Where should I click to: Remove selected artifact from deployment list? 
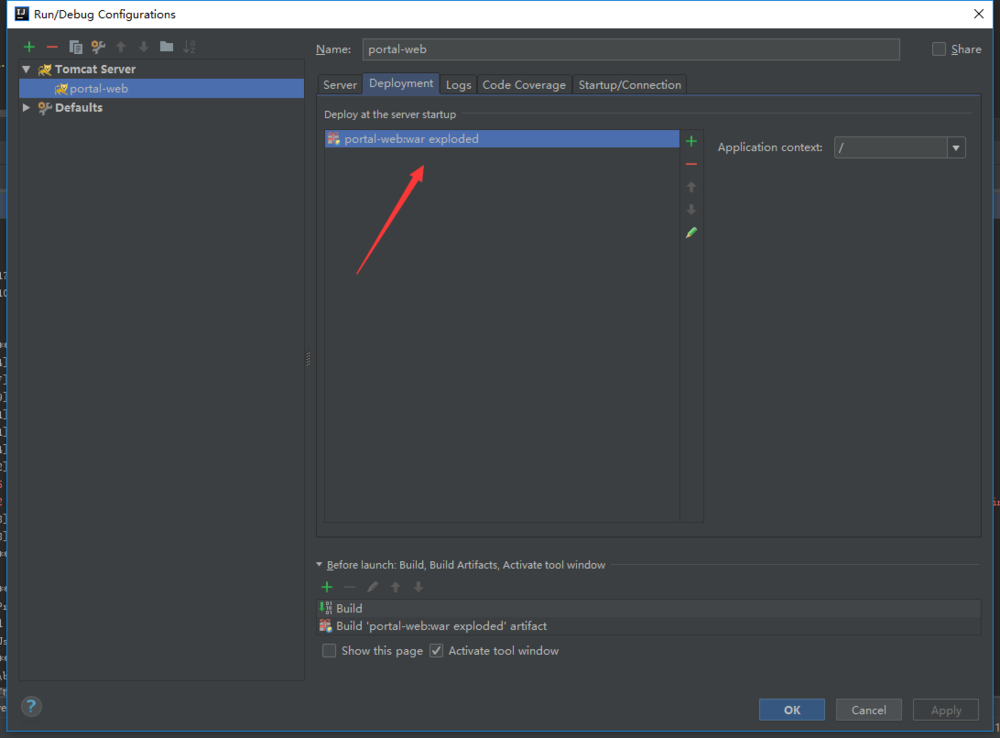point(691,164)
